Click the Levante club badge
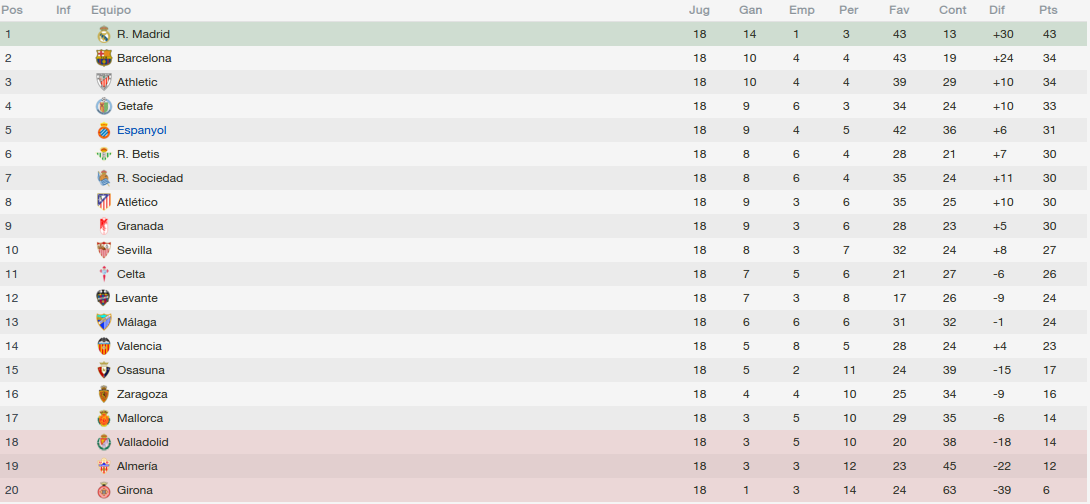Image resolution: width=1090 pixels, height=504 pixels. pos(103,298)
